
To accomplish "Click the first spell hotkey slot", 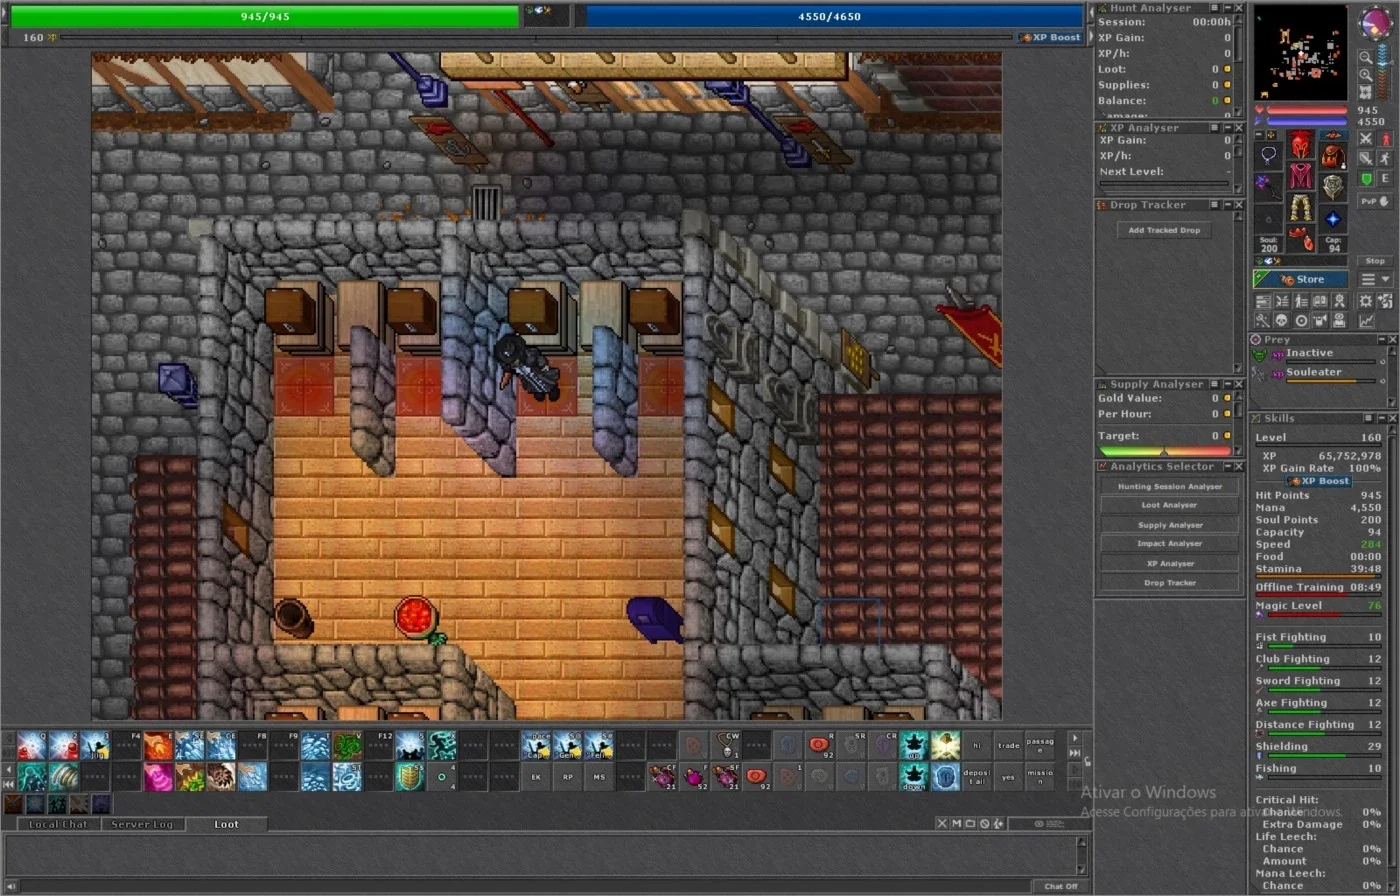I will click(31, 745).
